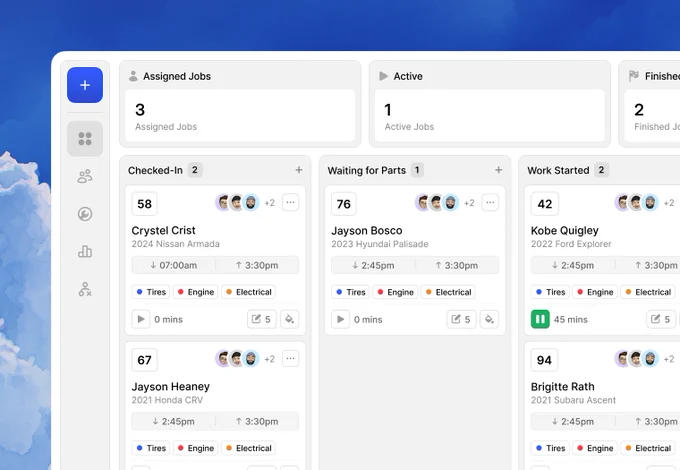Screen dimensions: 680x470
Task: Click the 2021 Honda CRV vehicle text
Action: tap(167, 400)
